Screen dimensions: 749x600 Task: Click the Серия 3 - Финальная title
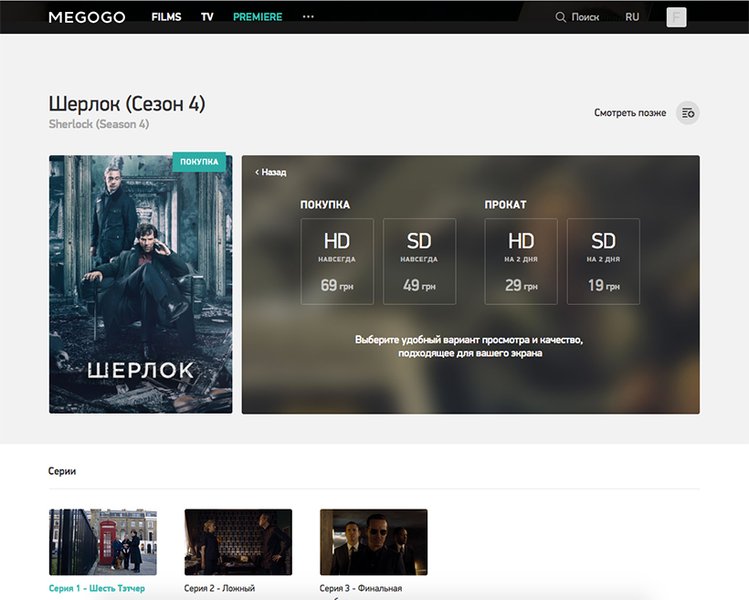tap(361, 589)
